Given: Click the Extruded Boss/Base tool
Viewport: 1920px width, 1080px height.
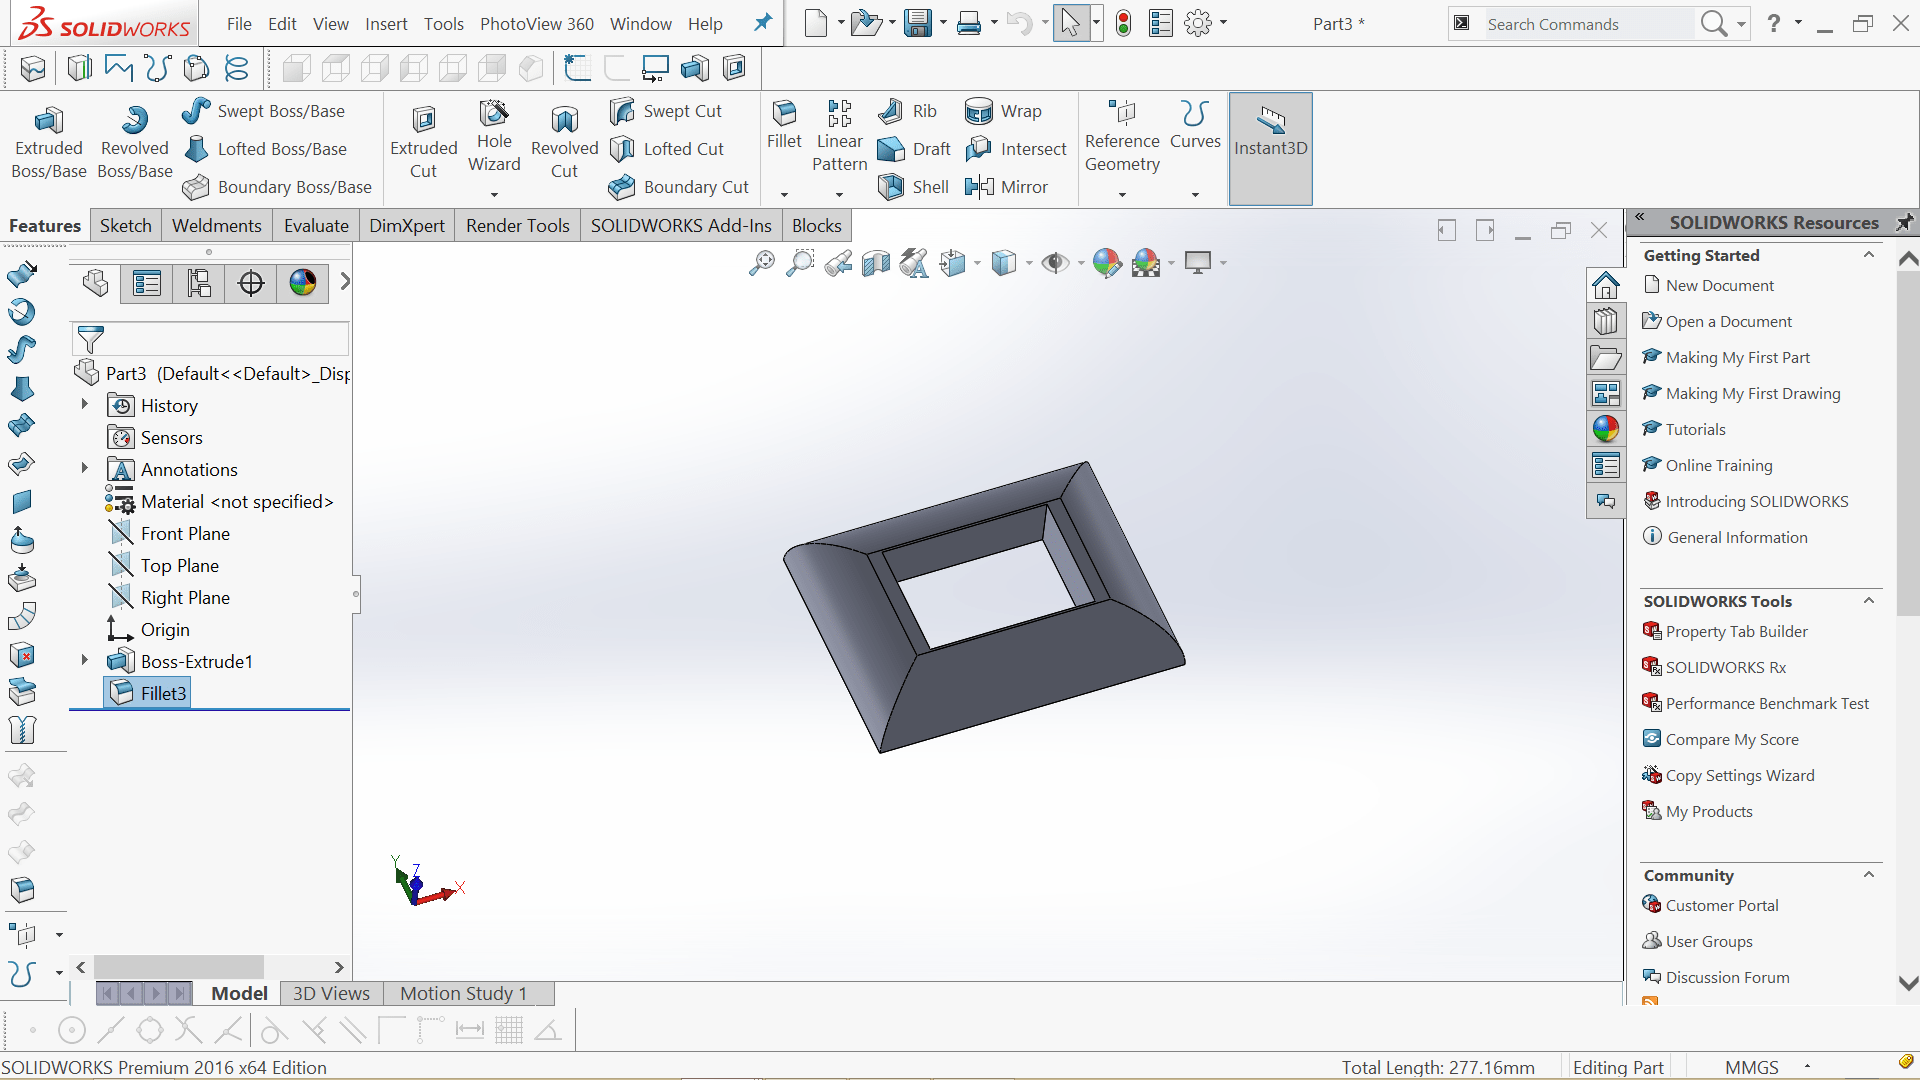Looking at the screenshot, I should 48,143.
